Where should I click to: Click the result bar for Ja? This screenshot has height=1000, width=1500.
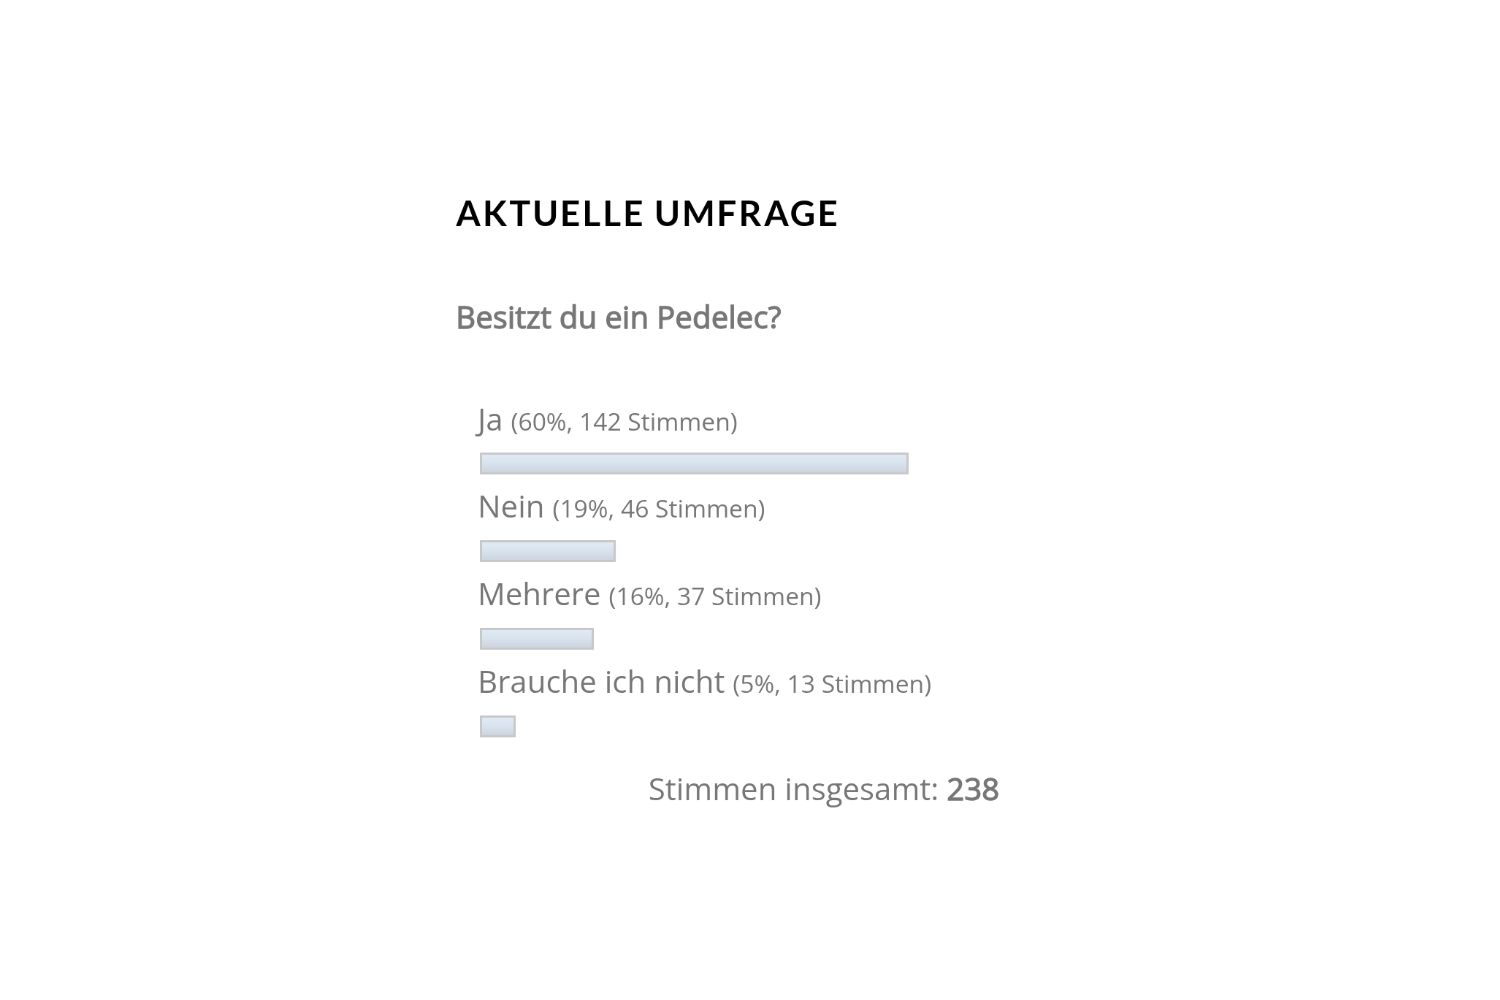pyautogui.click(x=694, y=463)
